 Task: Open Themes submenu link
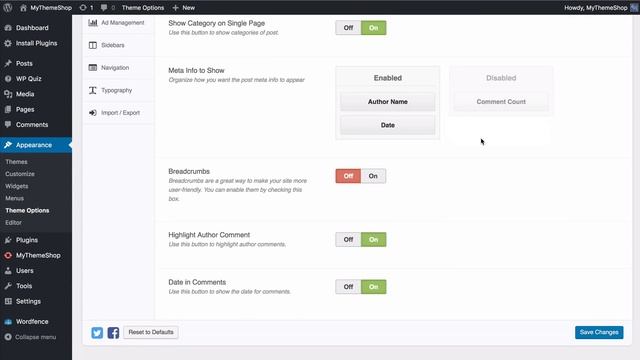coord(16,162)
